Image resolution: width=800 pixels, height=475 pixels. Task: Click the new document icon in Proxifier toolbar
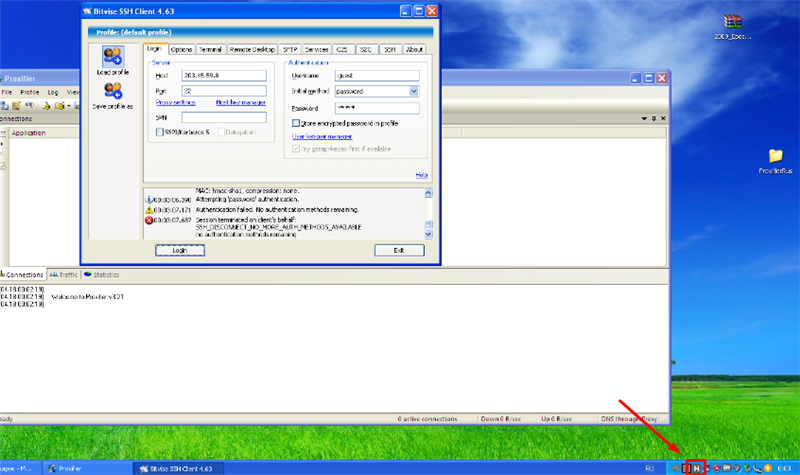(x=45, y=106)
